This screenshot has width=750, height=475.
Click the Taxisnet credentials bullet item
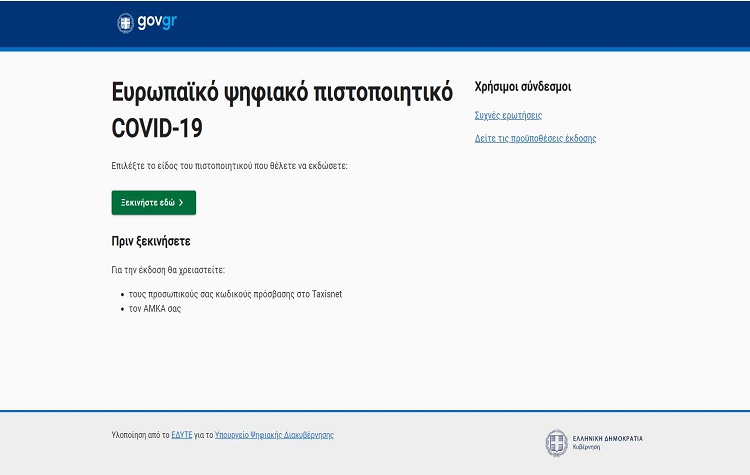coord(235,294)
